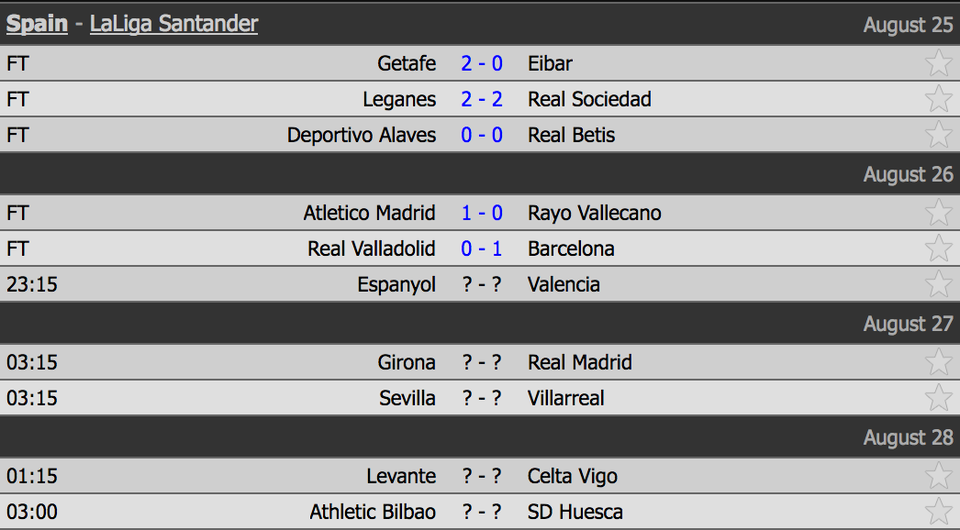Star the Atletico Madrid vs Rayo Vallecano match
This screenshot has width=960, height=530.
pyautogui.click(x=938, y=212)
